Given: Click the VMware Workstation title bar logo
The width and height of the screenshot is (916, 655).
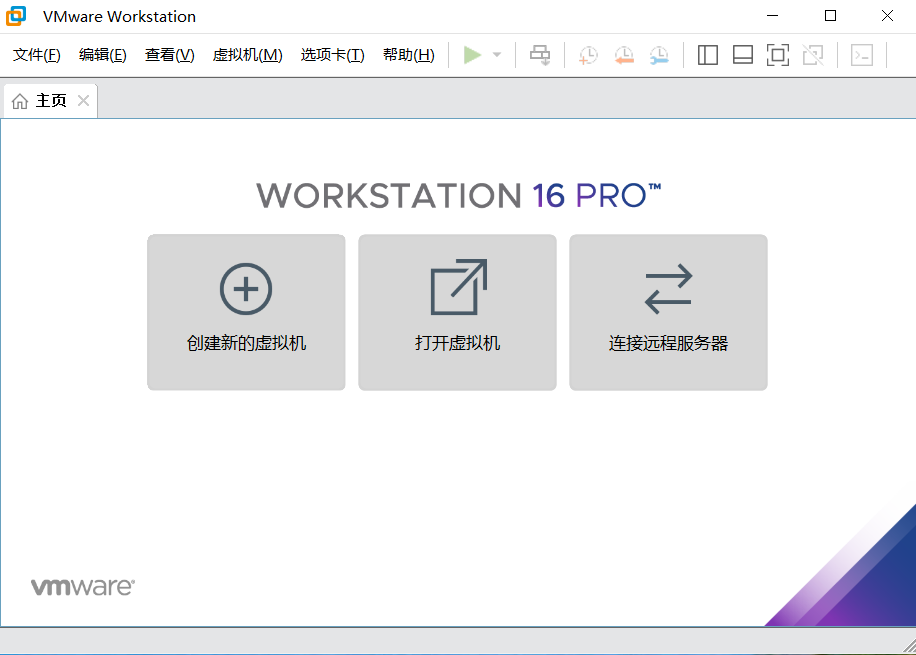Looking at the screenshot, I should coord(16,16).
